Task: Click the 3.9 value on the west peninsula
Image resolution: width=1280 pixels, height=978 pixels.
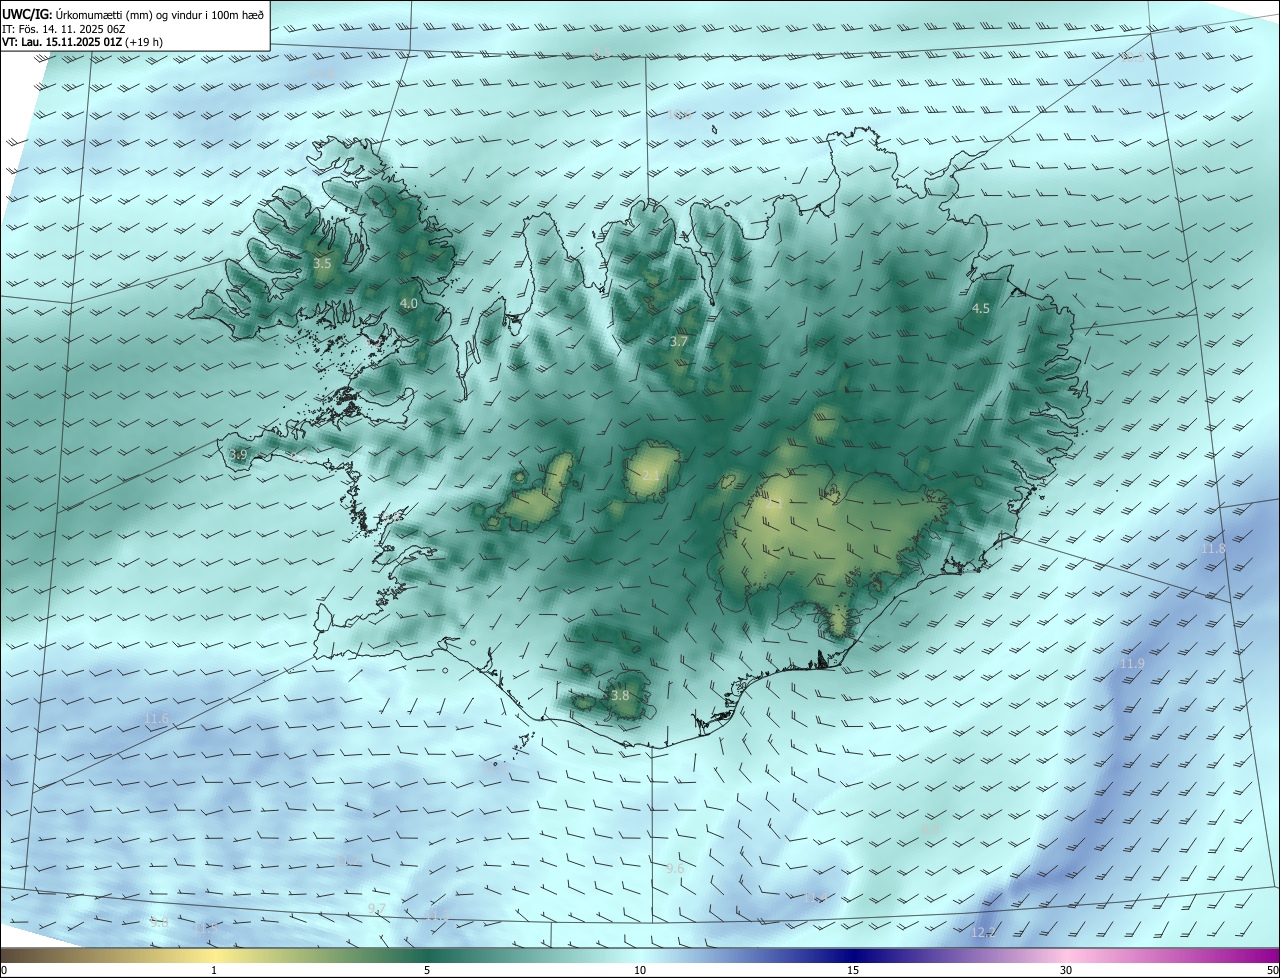Action: [237, 455]
